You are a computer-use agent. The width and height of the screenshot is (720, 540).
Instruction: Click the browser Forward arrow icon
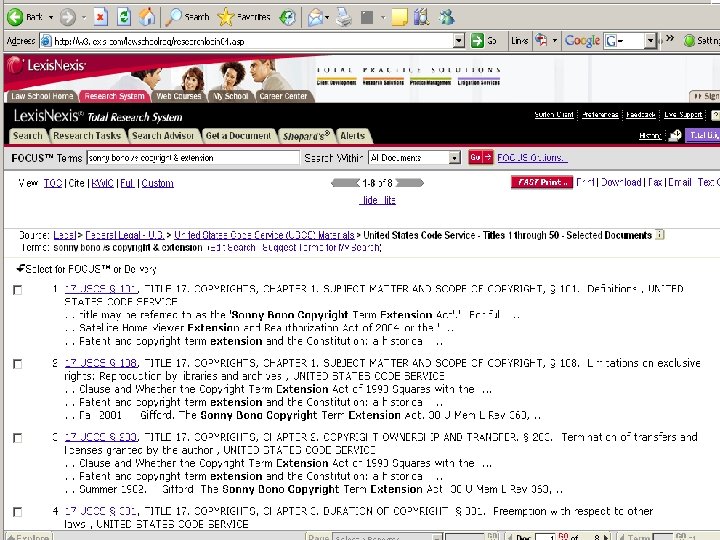(x=67, y=17)
